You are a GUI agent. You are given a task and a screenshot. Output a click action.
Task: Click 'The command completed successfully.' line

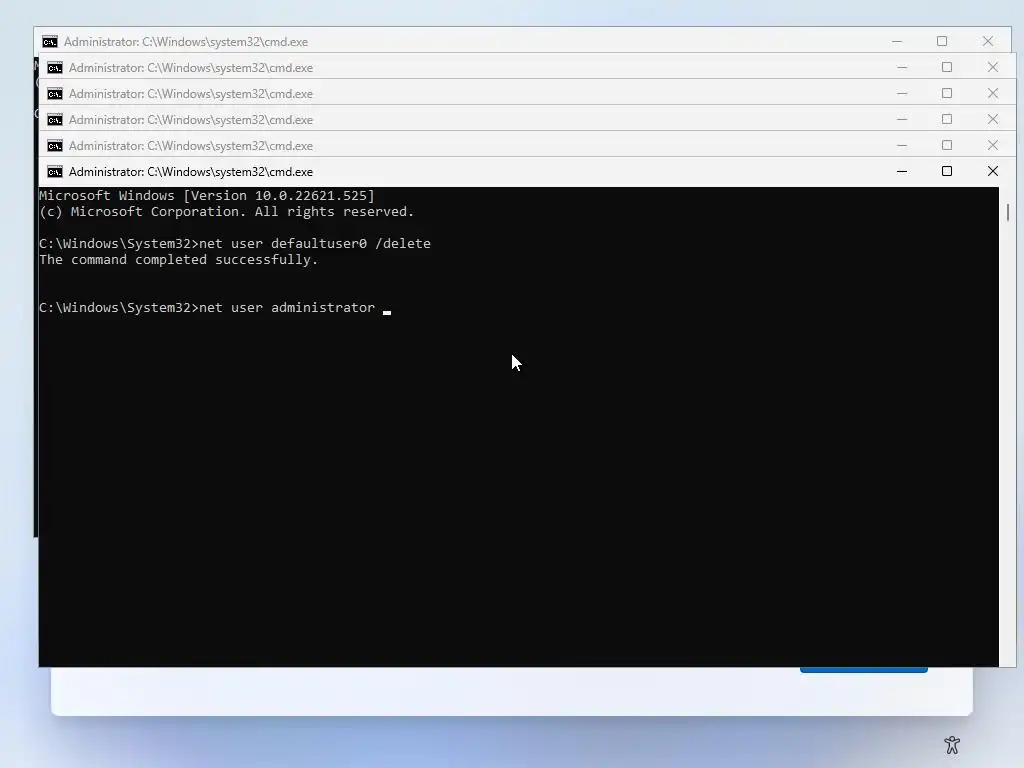pos(178,260)
